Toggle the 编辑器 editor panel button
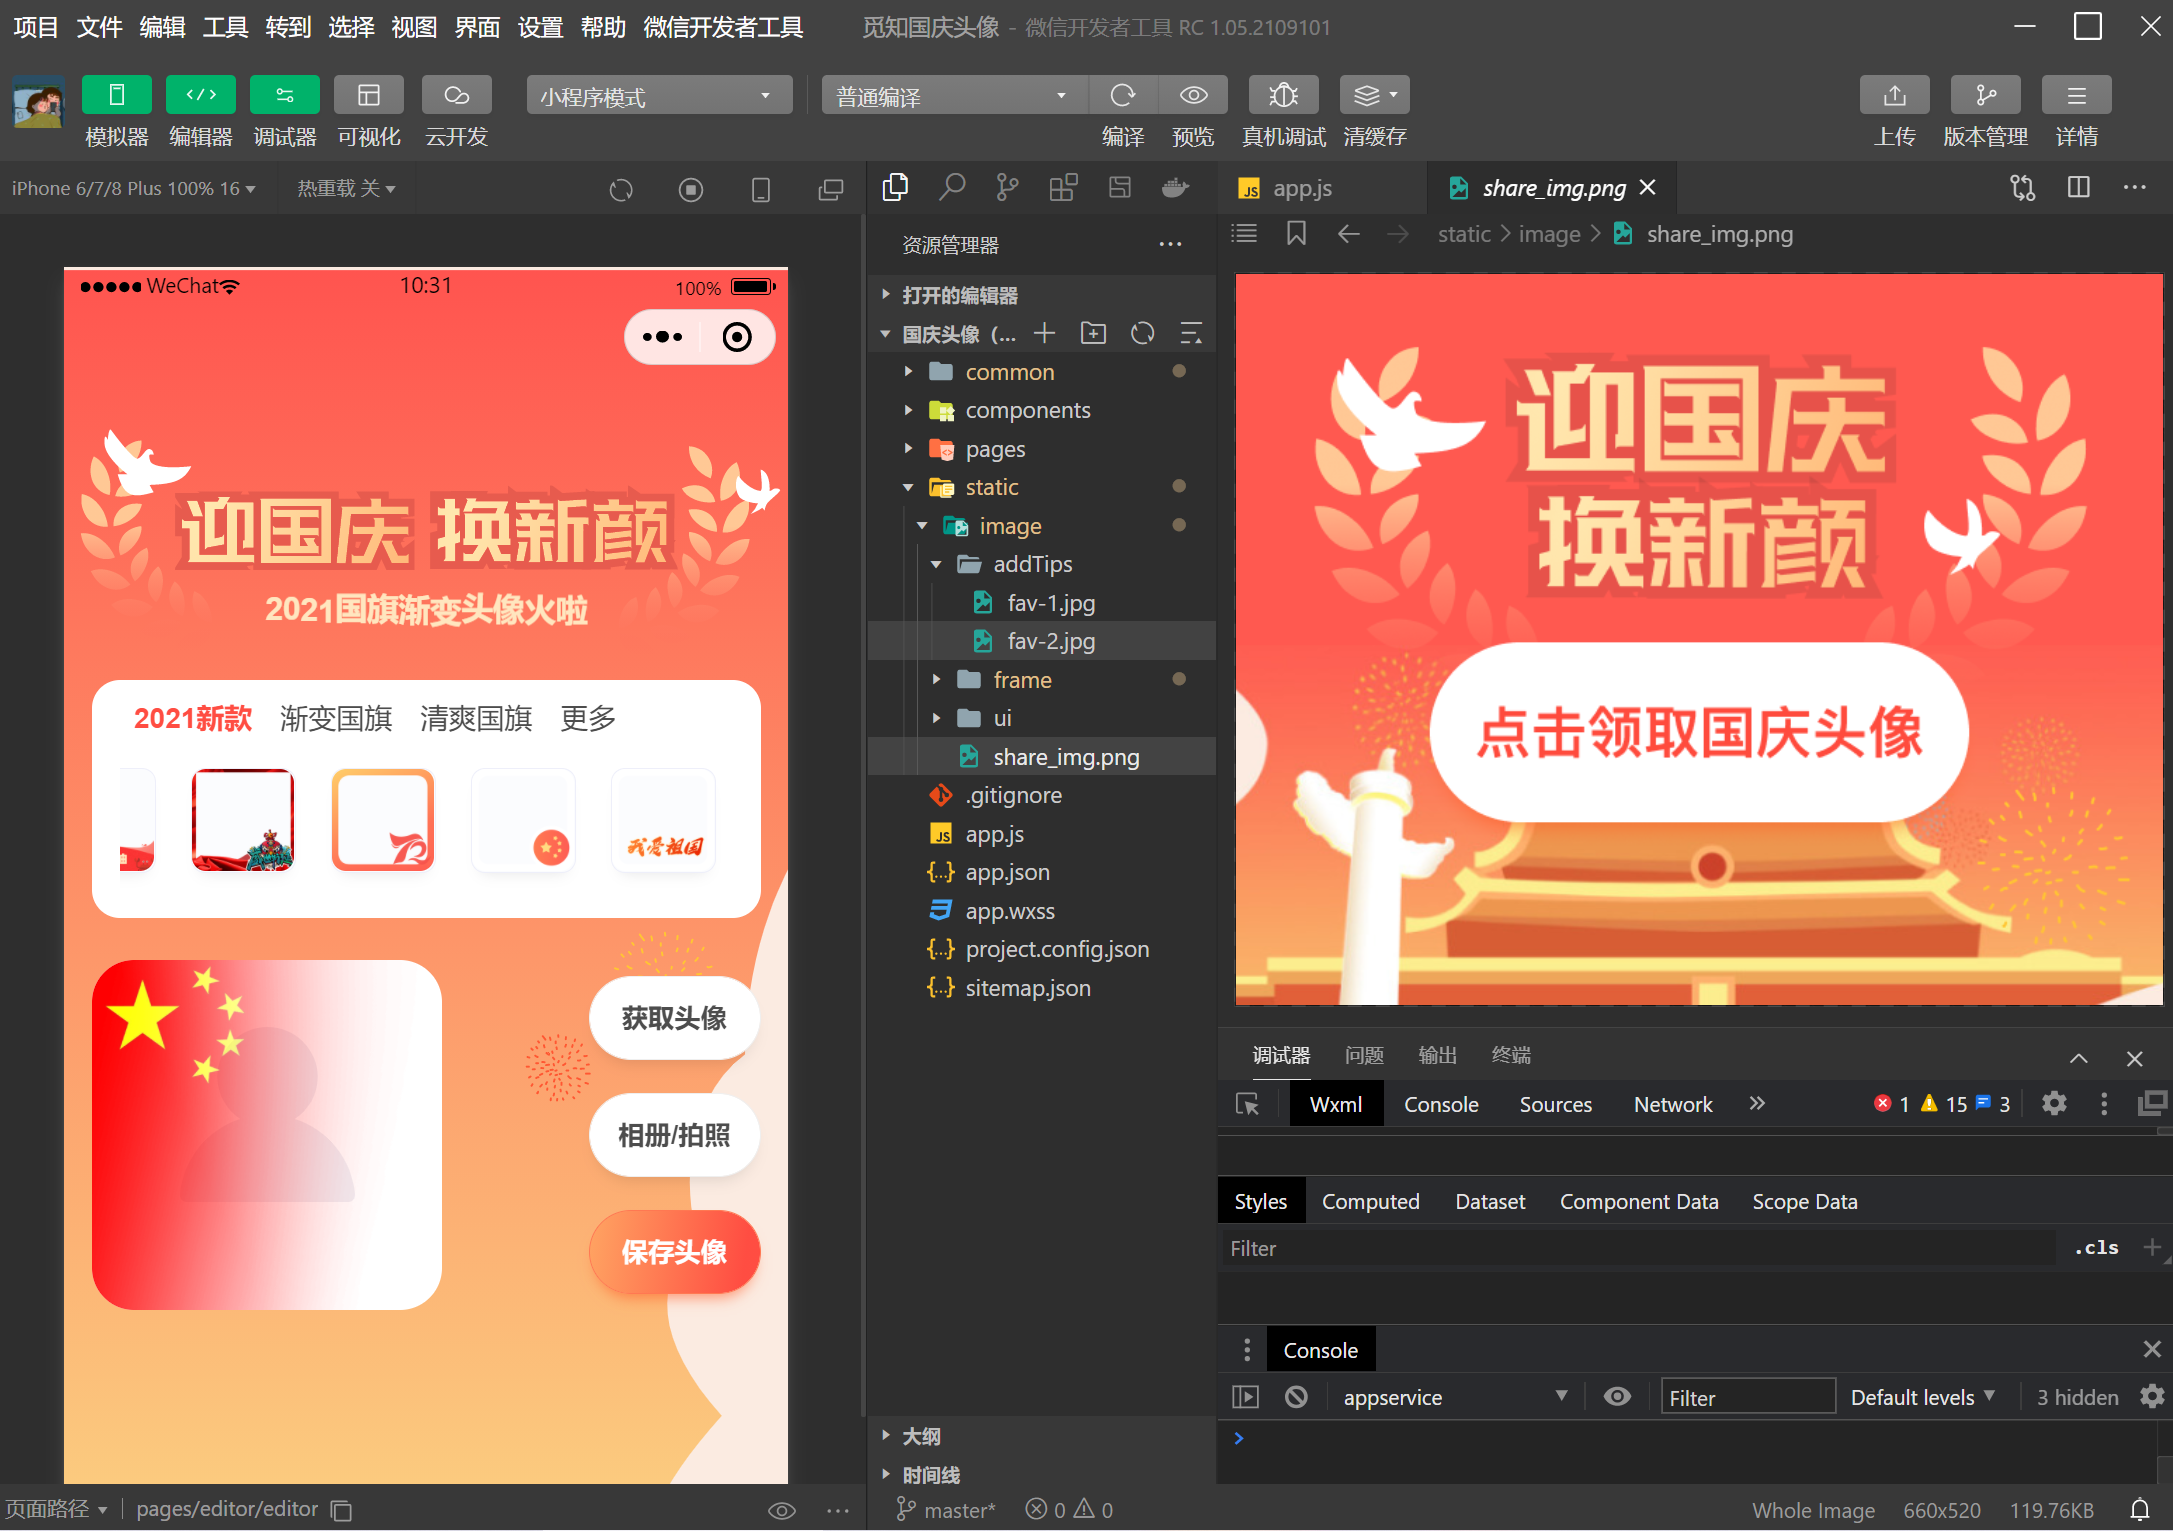 click(201, 95)
